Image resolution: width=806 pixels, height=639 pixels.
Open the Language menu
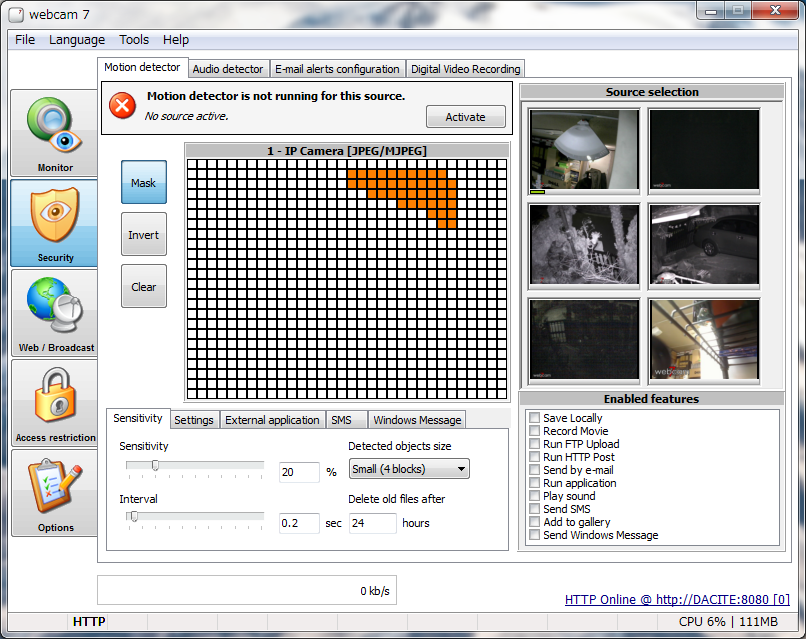pos(77,40)
